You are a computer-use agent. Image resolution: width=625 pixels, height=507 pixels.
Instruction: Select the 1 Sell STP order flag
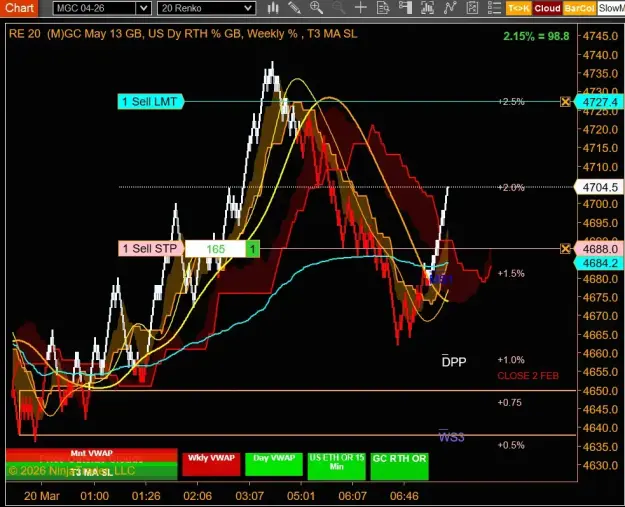point(151,249)
